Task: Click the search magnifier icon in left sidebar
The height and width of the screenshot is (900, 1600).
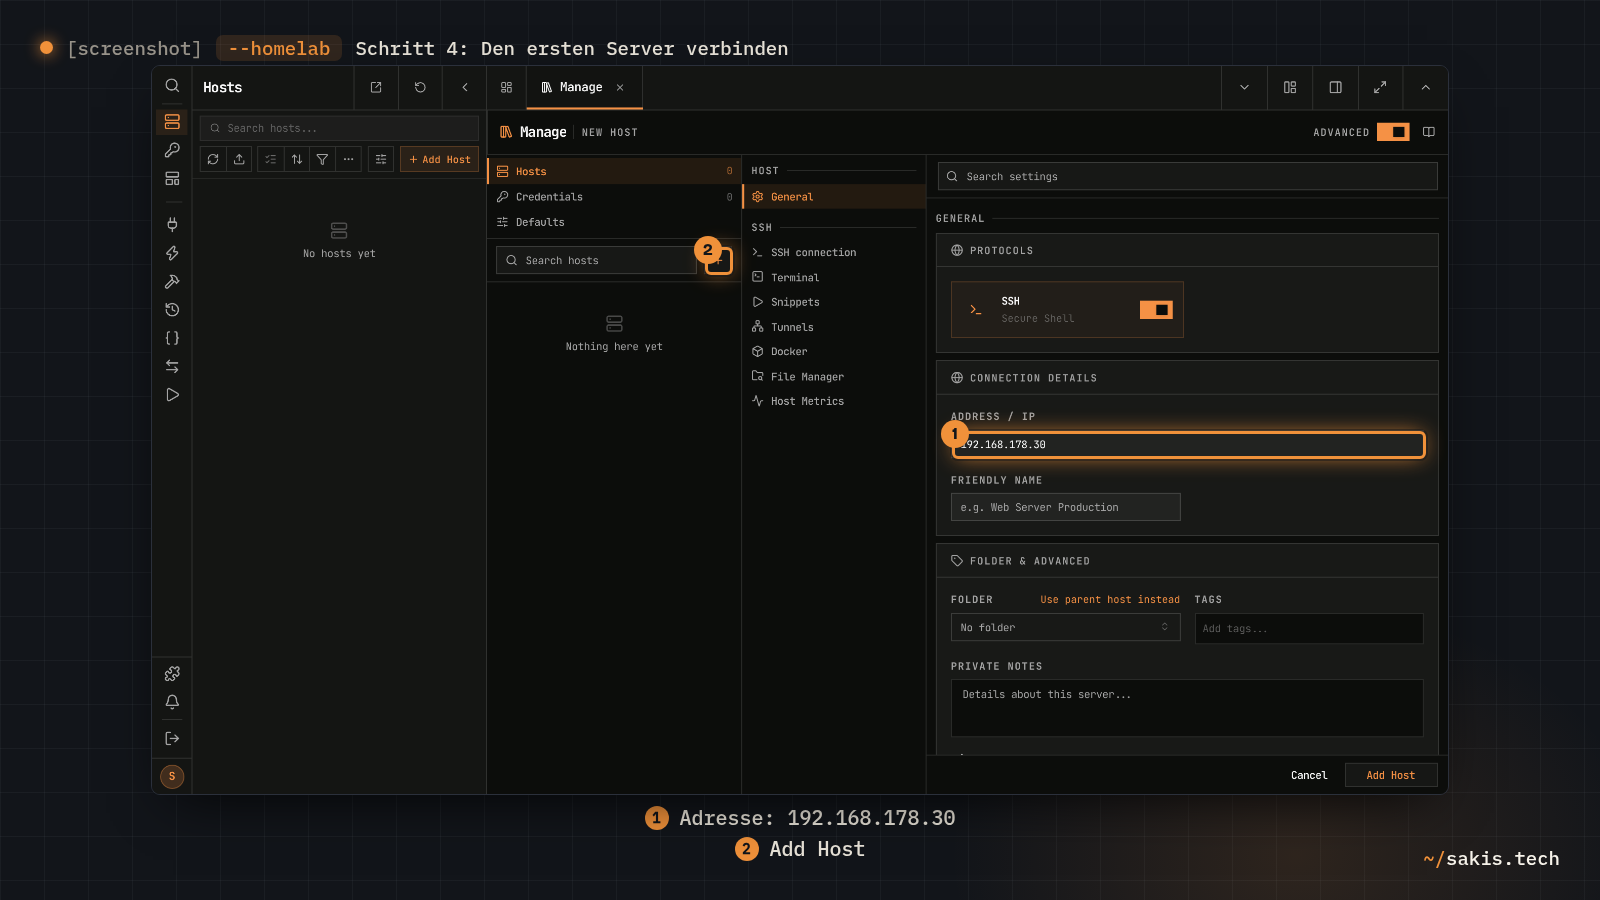Action: pyautogui.click(x=172, y=86)
